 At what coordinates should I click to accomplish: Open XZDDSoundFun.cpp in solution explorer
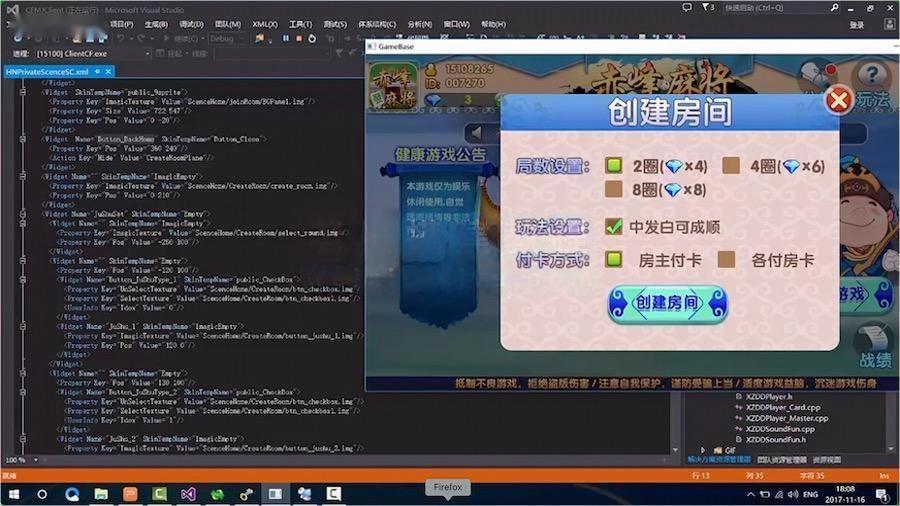coord(780,429)
